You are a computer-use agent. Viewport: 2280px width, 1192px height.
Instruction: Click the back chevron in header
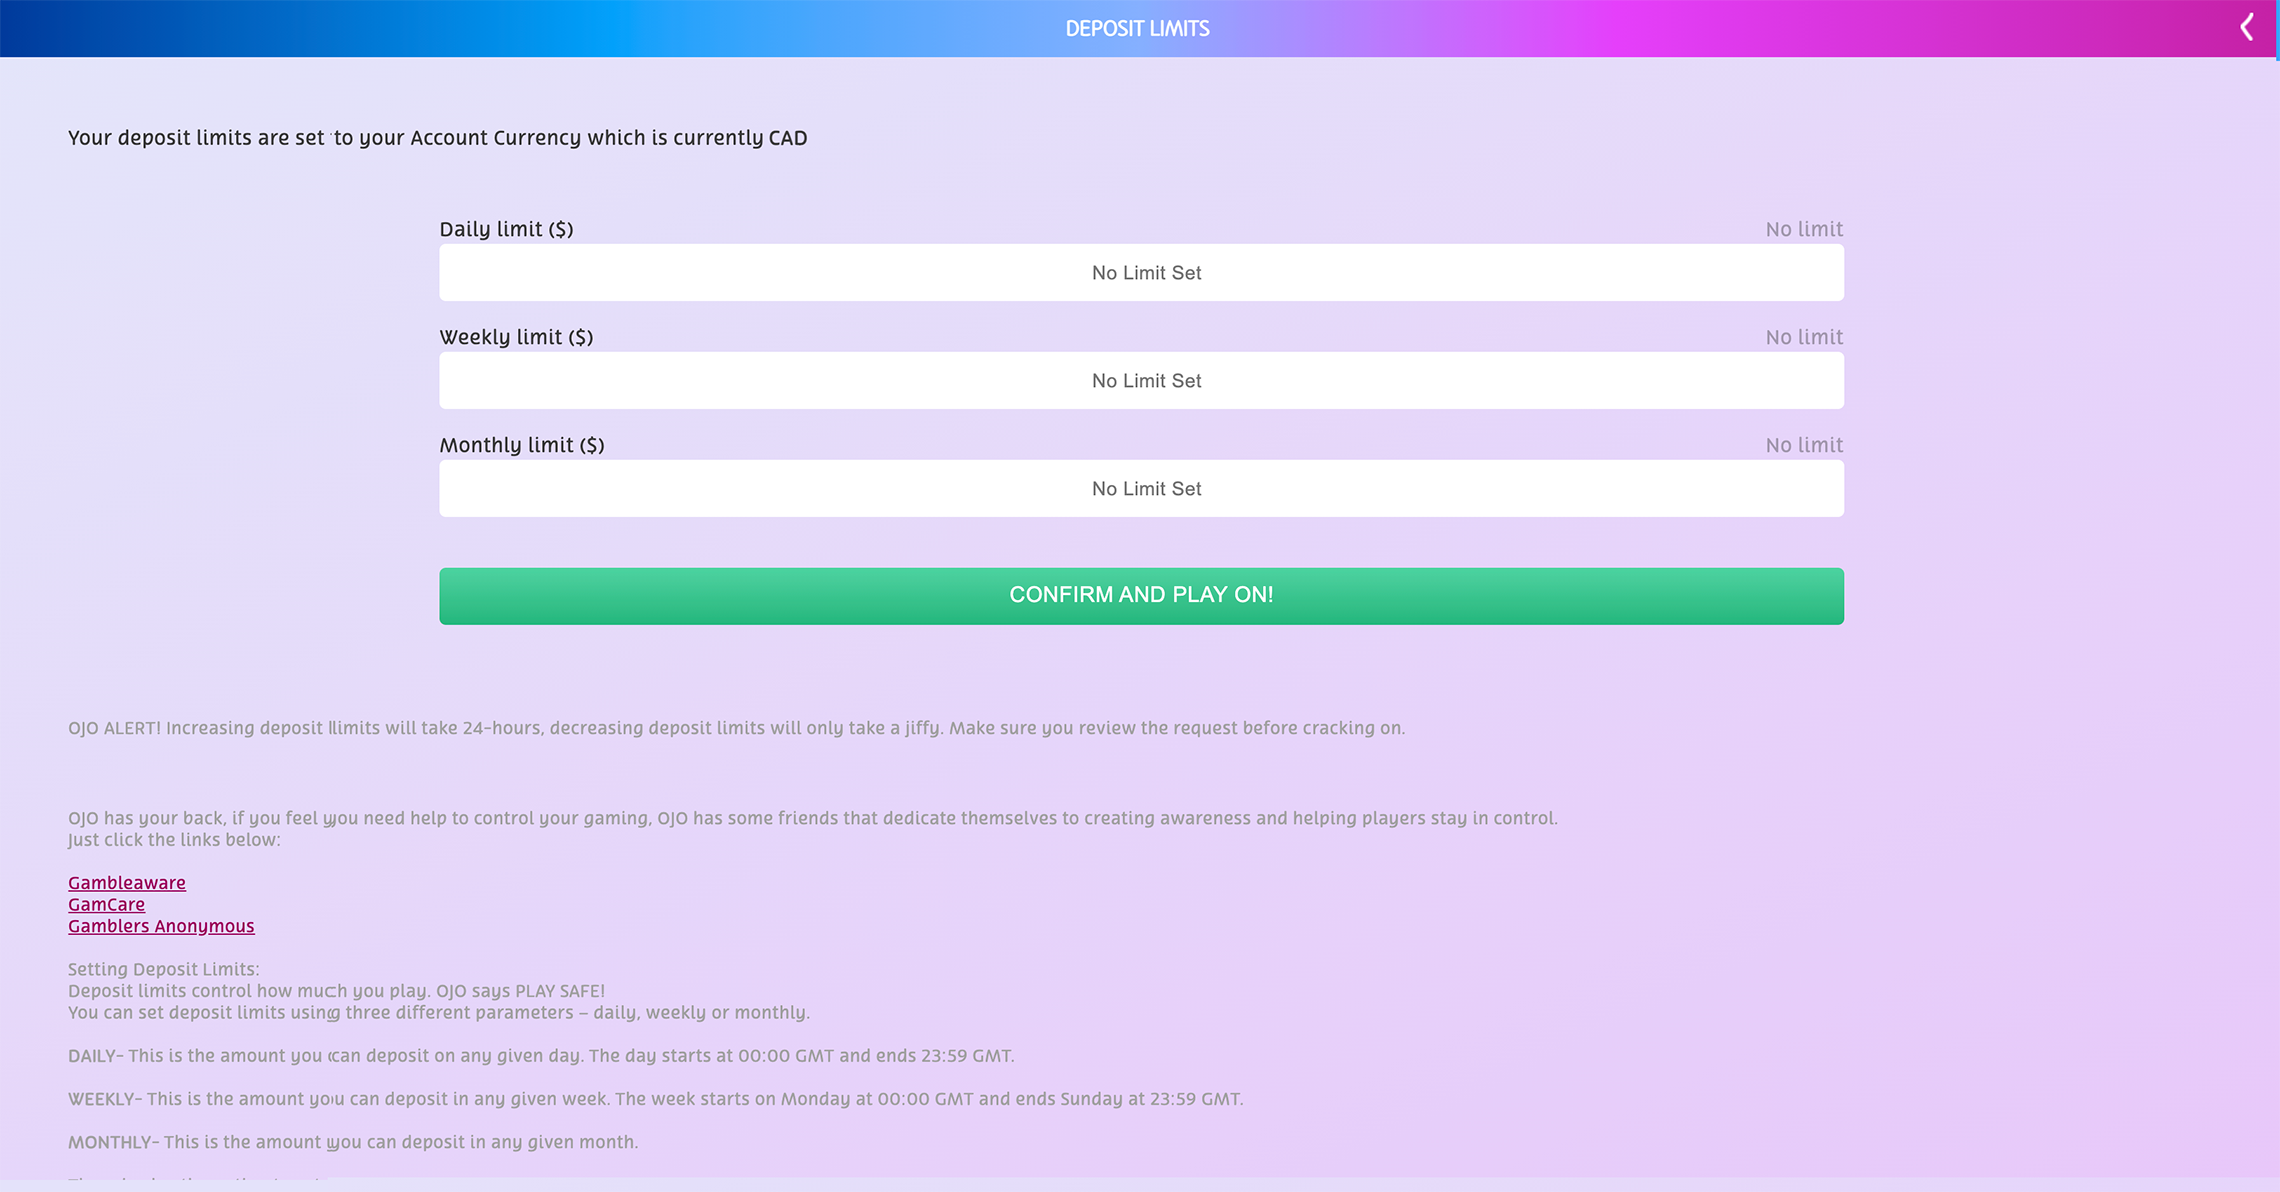point(2246,27)
